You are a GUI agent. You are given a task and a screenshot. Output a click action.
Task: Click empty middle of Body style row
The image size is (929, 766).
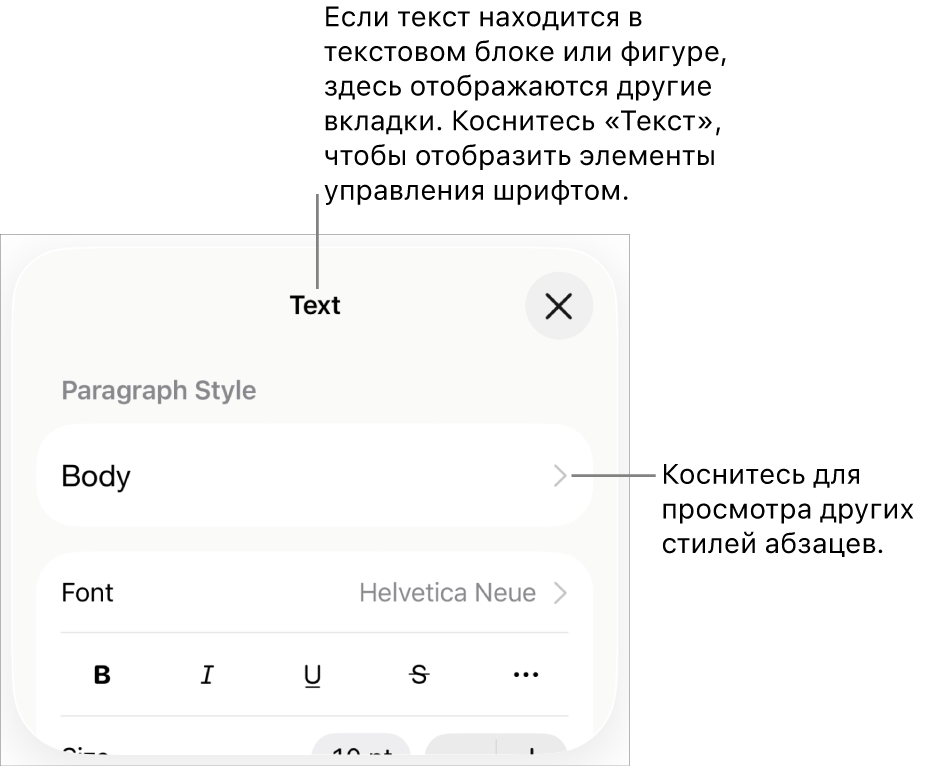(320, 476)
